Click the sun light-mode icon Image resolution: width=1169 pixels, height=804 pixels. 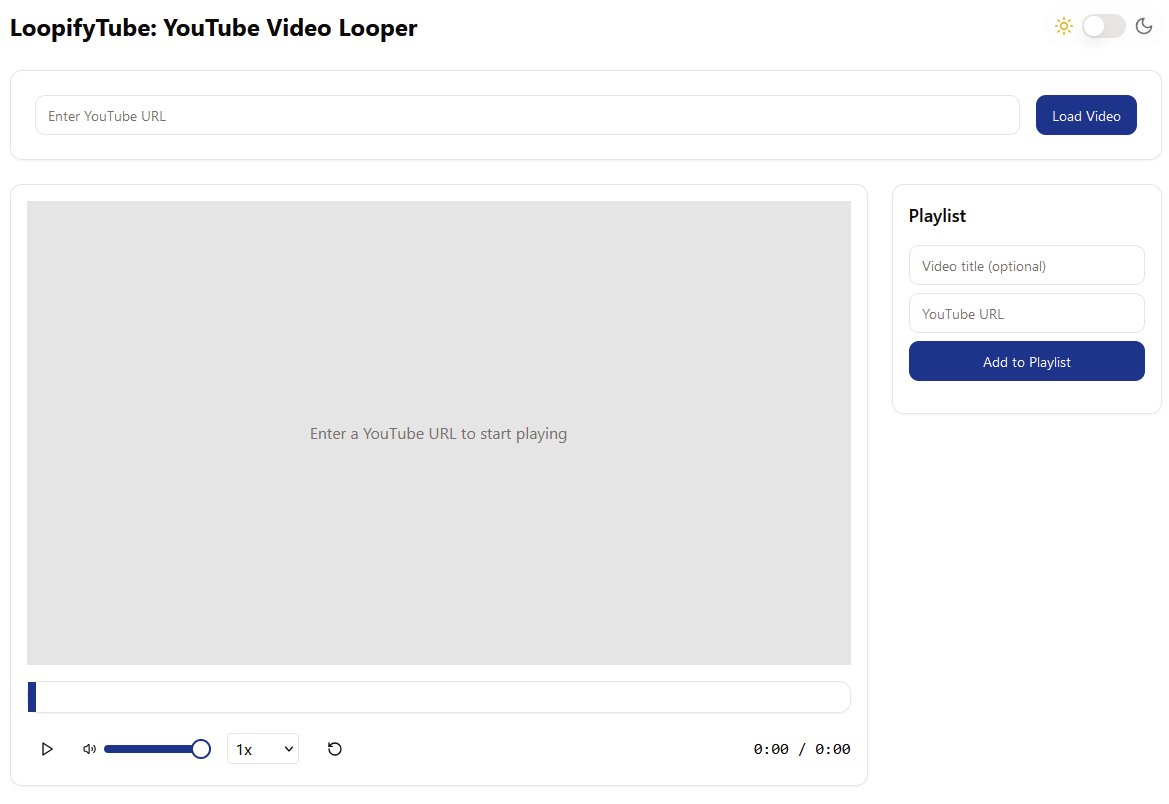[1064, 27]
